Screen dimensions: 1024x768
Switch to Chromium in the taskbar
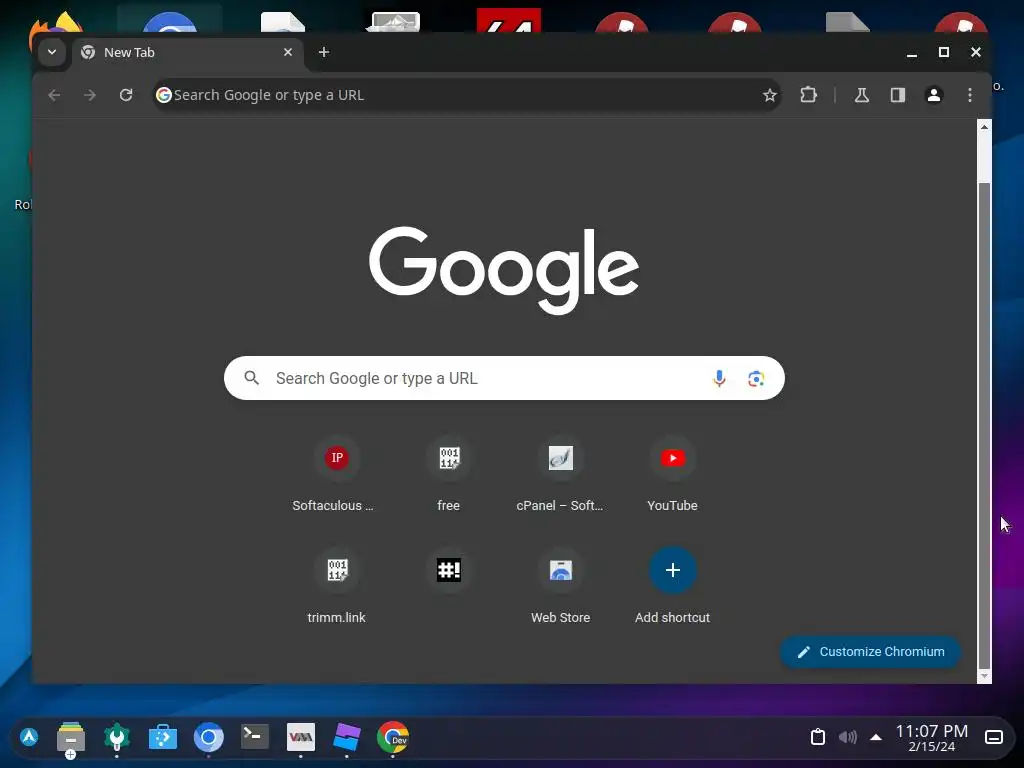[x=209, y=738]
